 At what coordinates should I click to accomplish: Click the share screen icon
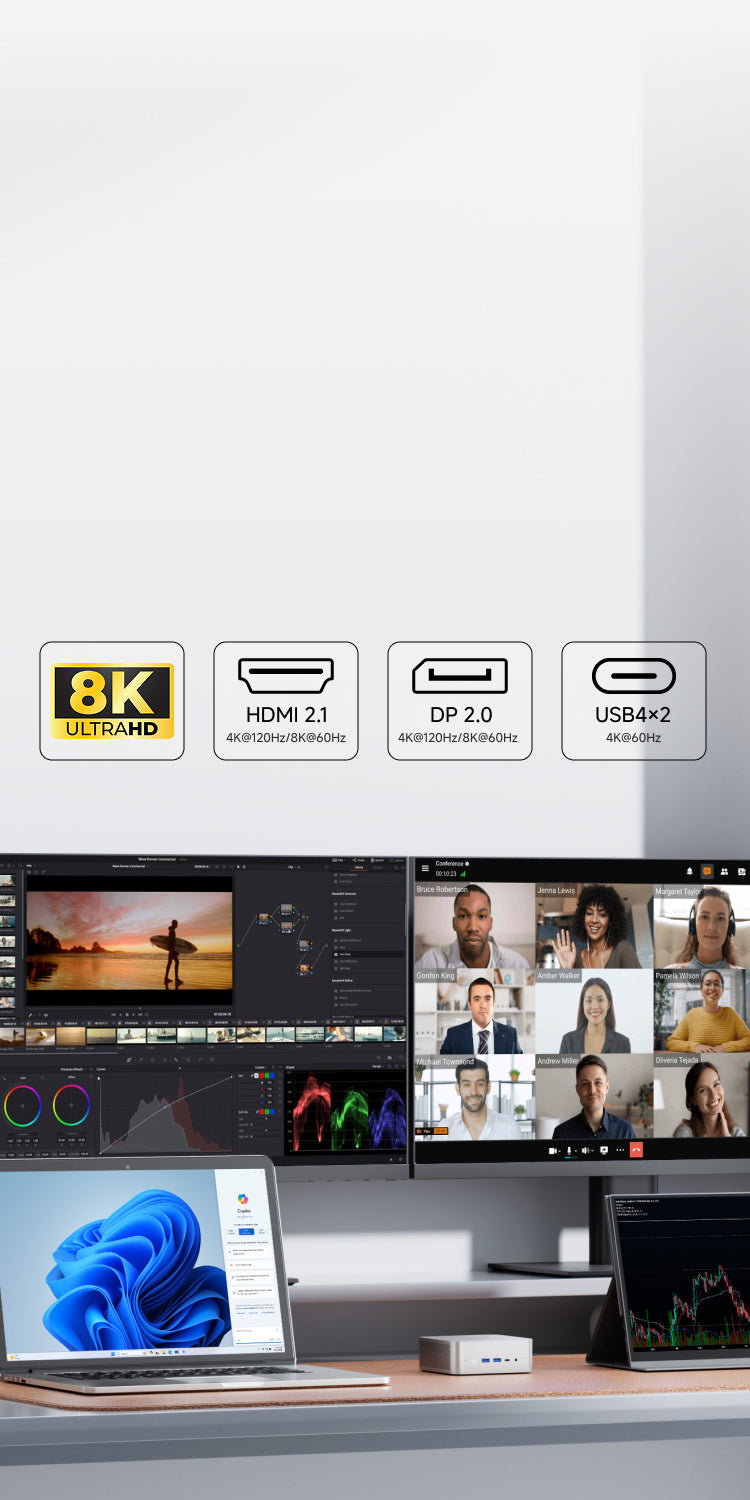coord(604,1150)
